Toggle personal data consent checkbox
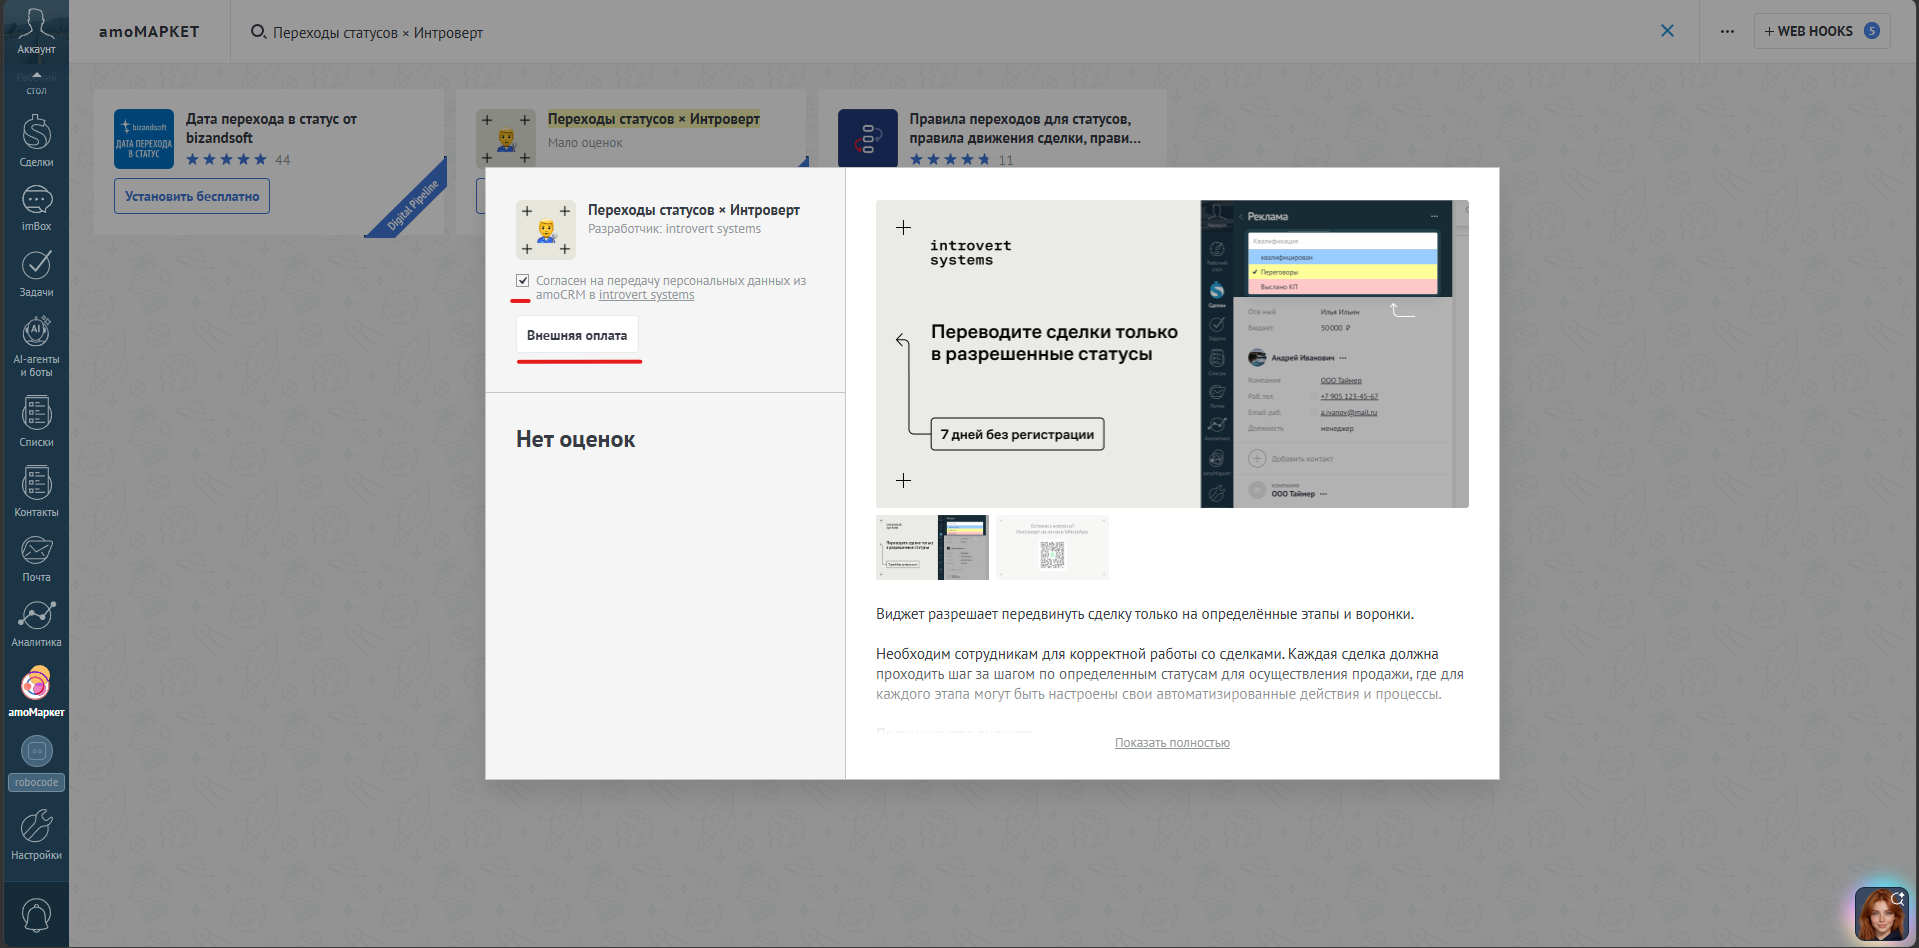Viewport: 1919px width, 948px height. click(x=522, y=281)
